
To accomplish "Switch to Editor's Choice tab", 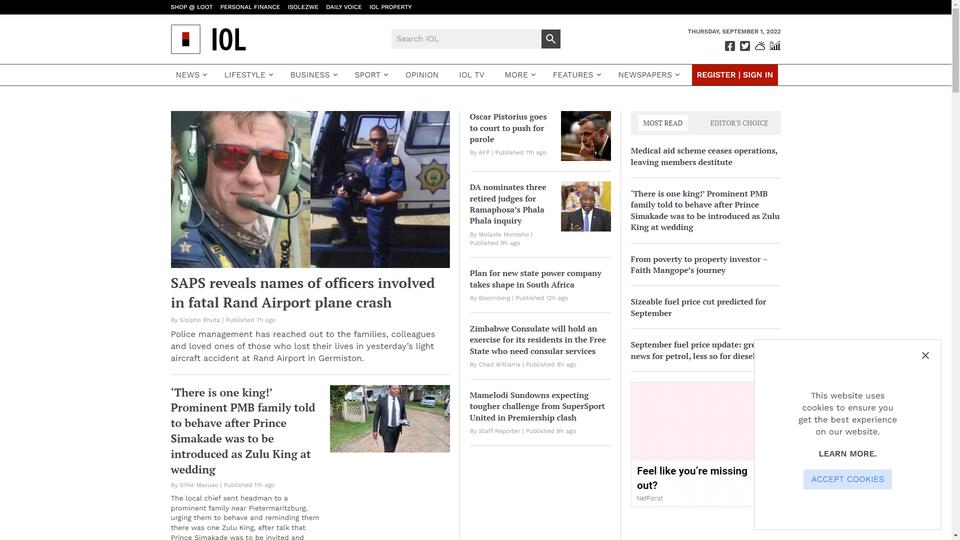I will point(739,123).
